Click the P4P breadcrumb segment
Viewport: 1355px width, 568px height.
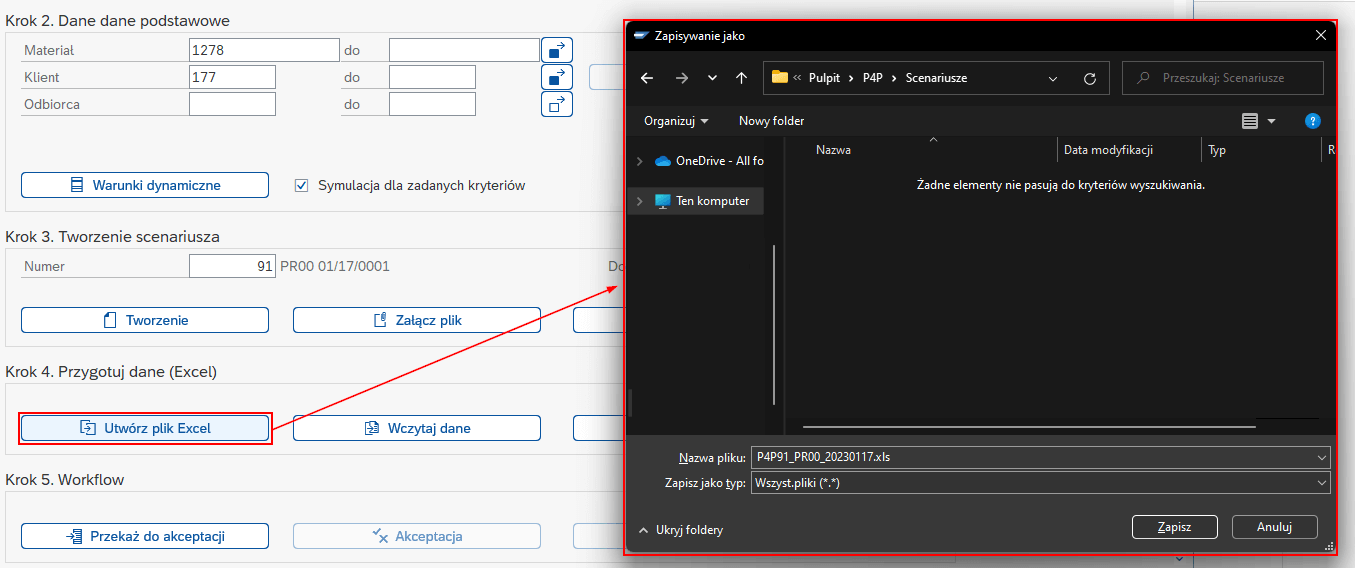pyautogui.click(x=874, y=78)
